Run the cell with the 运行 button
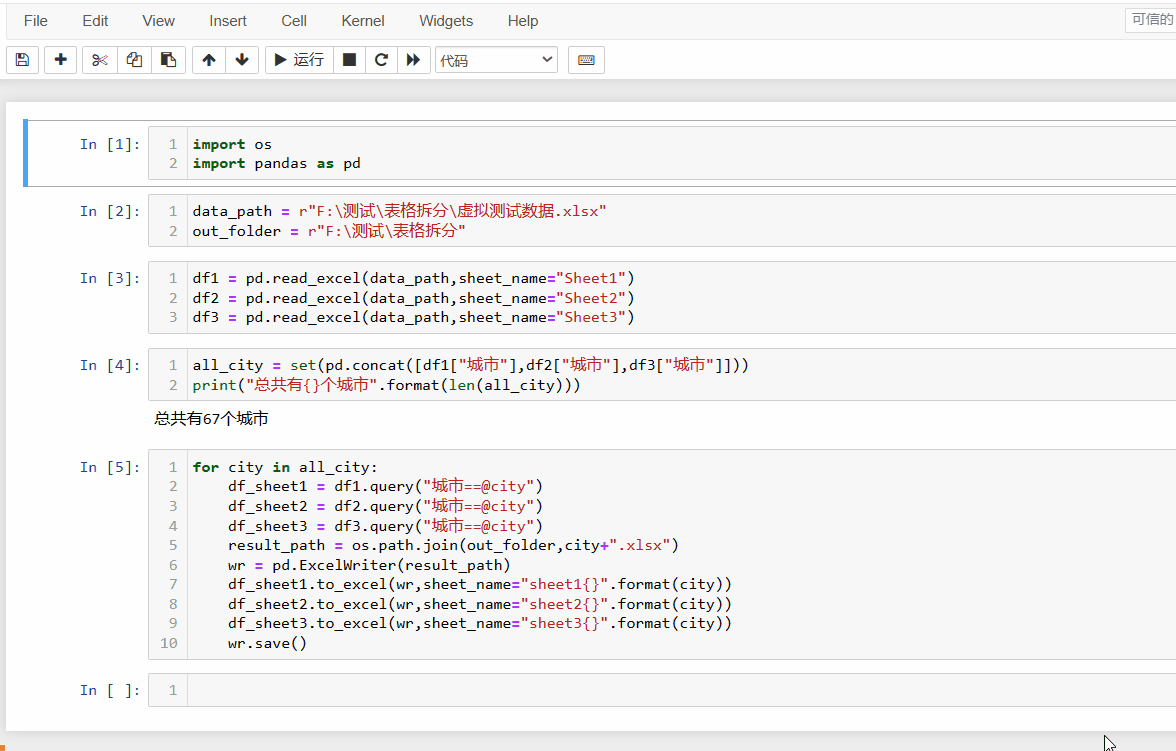 tap(299, 60)
